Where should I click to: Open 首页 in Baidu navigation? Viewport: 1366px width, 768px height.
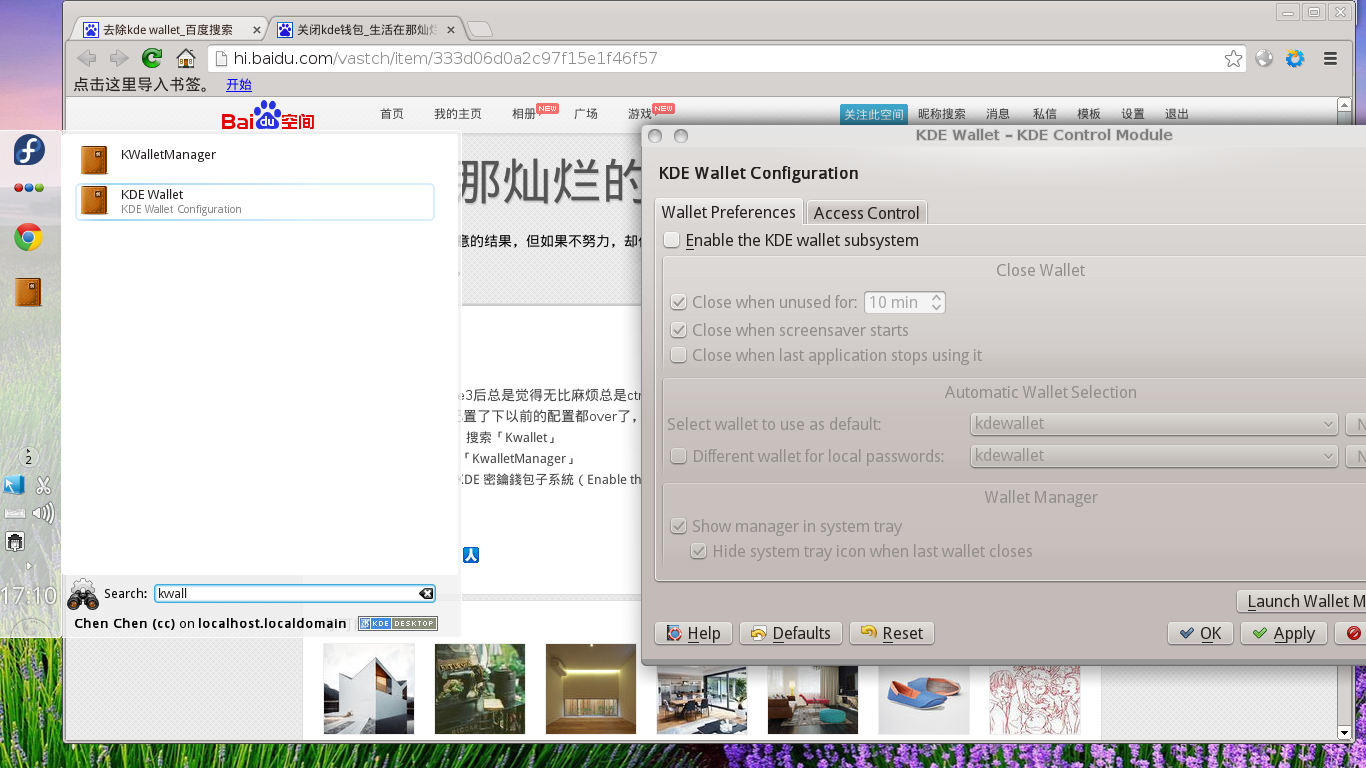[392, 114]
